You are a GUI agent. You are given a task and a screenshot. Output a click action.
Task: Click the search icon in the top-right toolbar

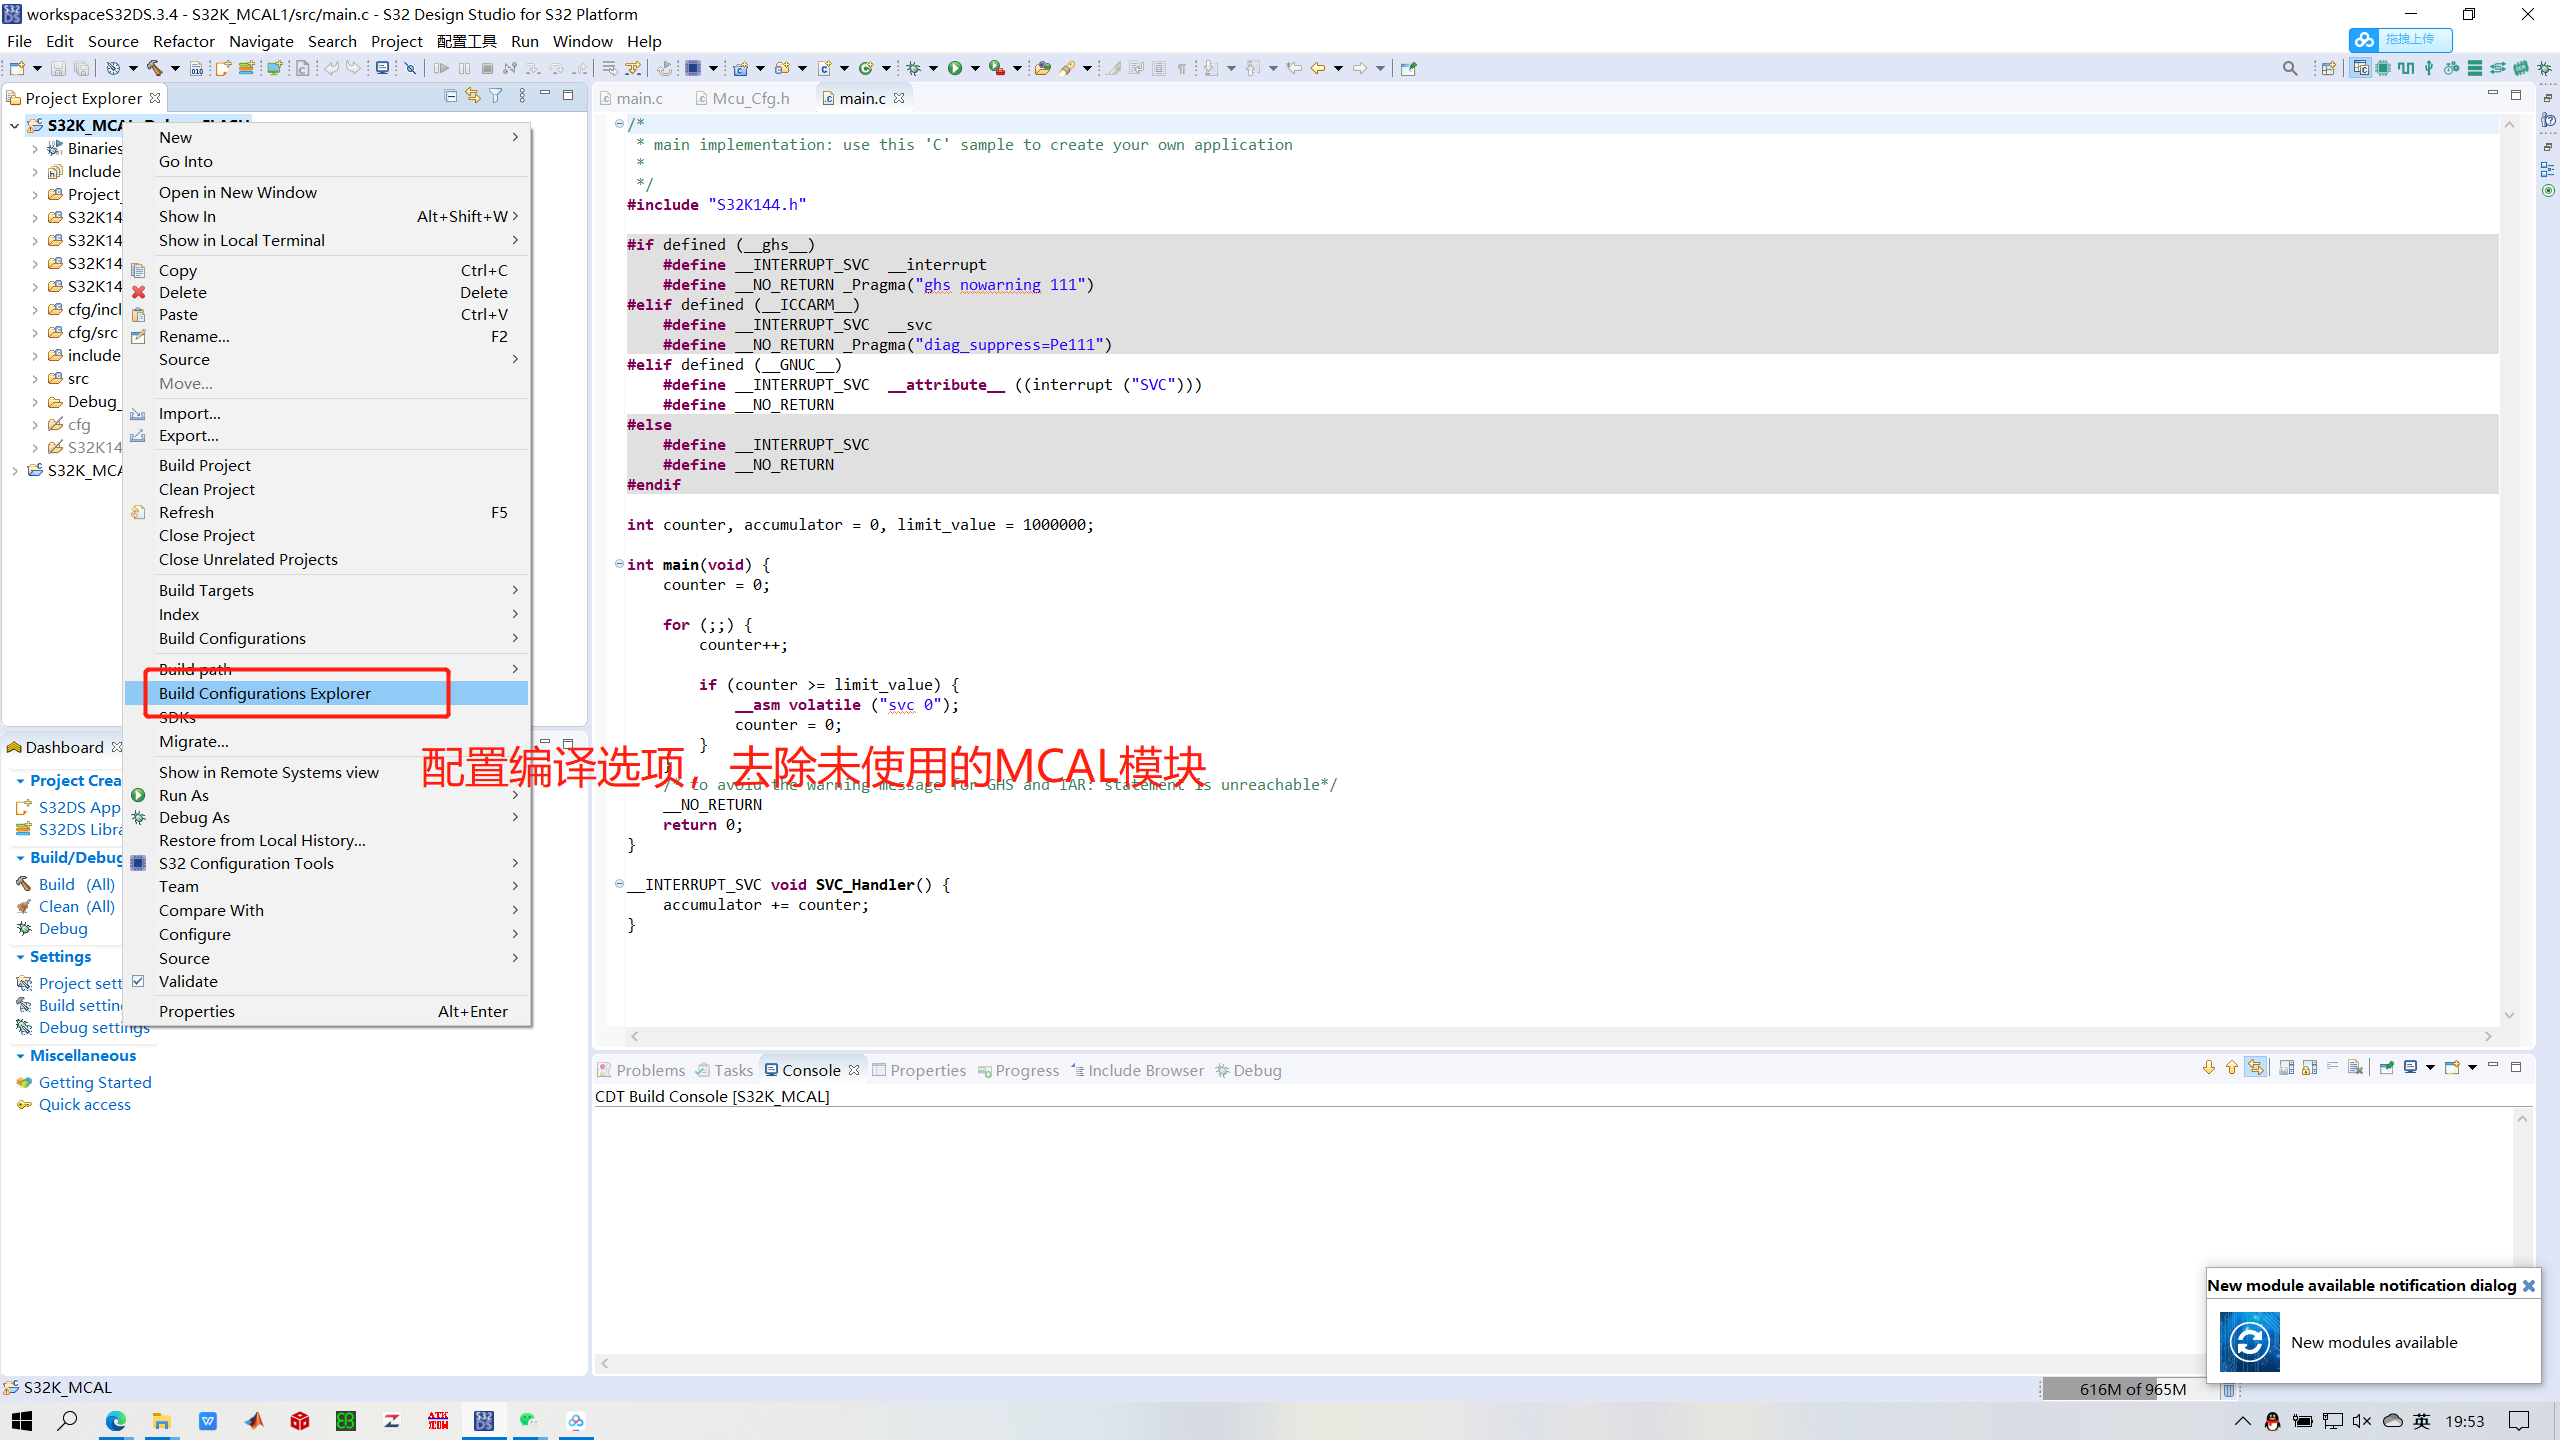[2289, 68]
